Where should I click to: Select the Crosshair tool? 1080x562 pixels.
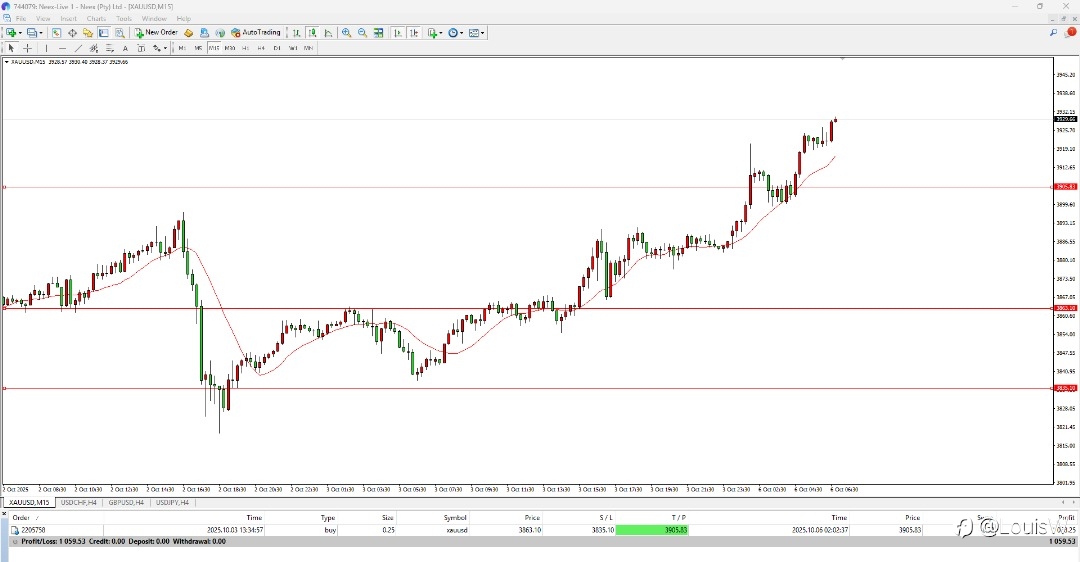click(x=28, y=48)
